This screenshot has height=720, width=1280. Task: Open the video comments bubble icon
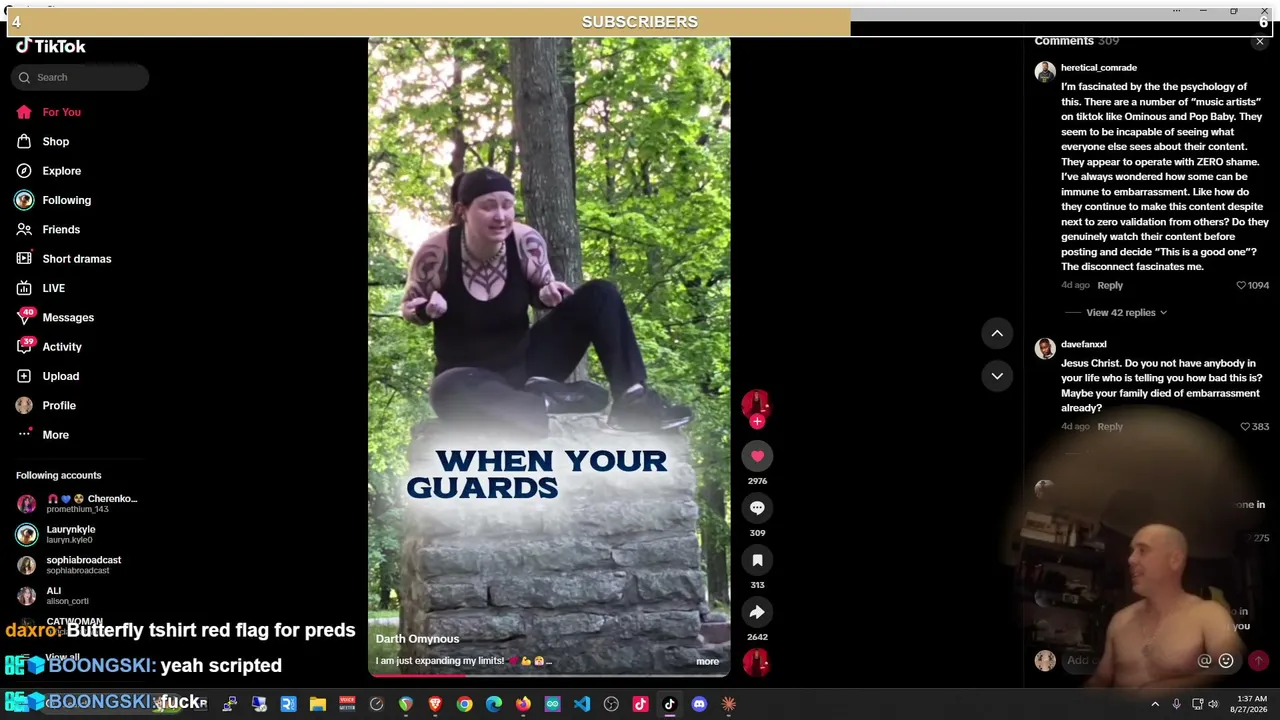pos(757,508)
